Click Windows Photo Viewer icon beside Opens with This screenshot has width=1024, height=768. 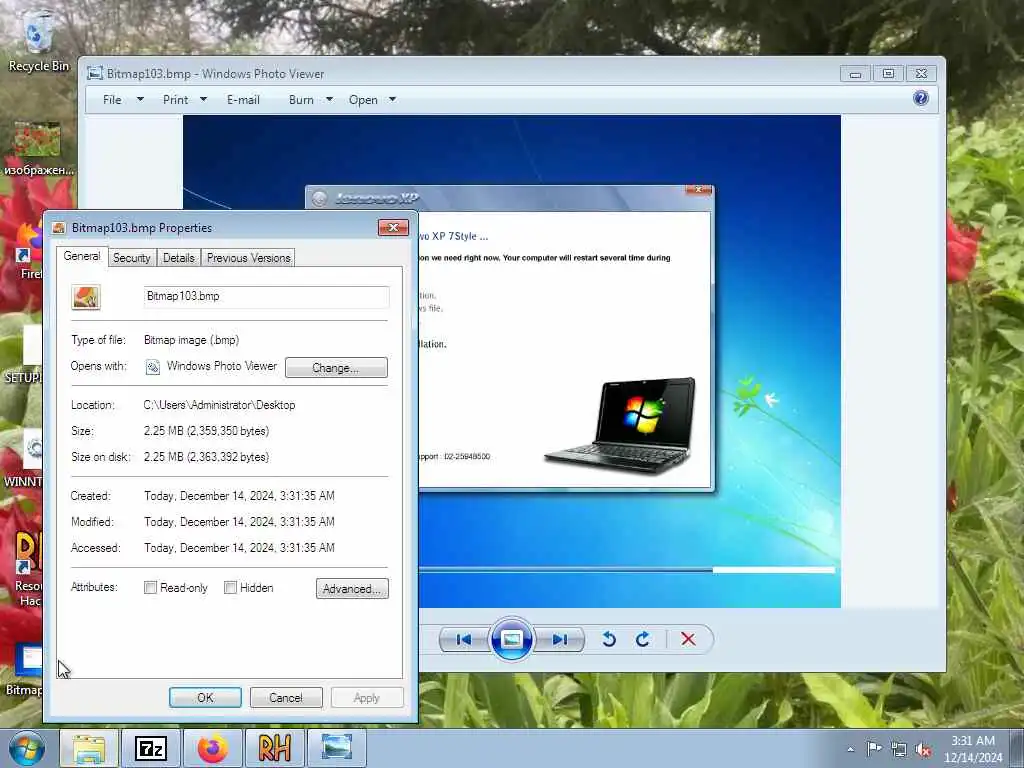tap(152, 367)
